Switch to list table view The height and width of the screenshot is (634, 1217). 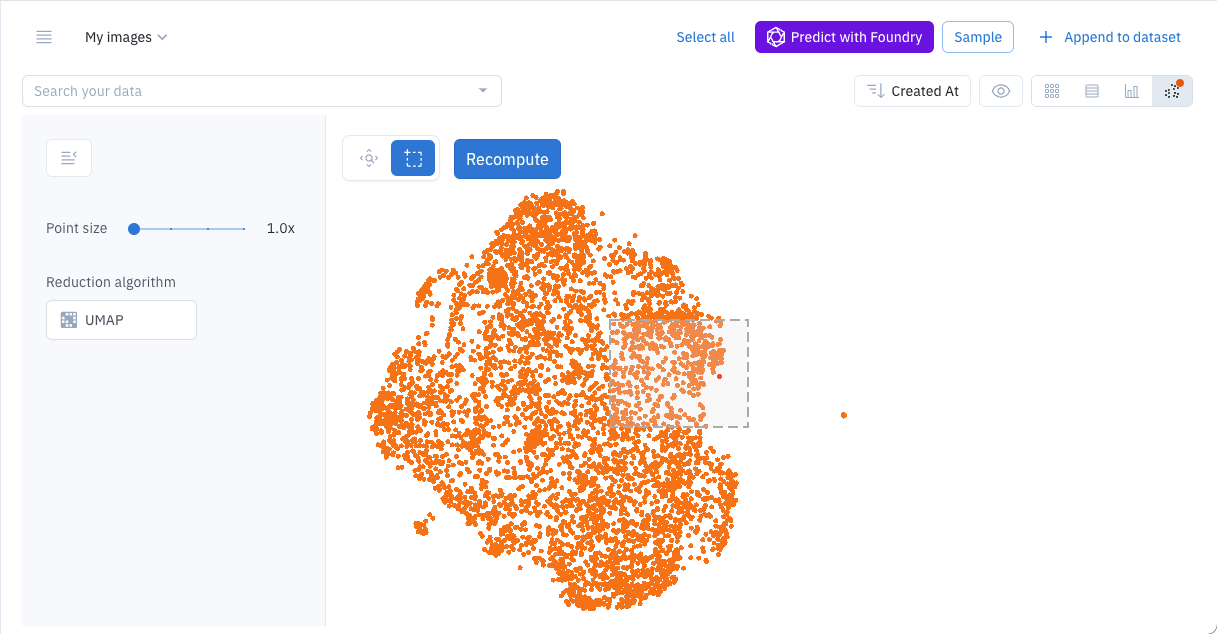(x=1092, y=91)
